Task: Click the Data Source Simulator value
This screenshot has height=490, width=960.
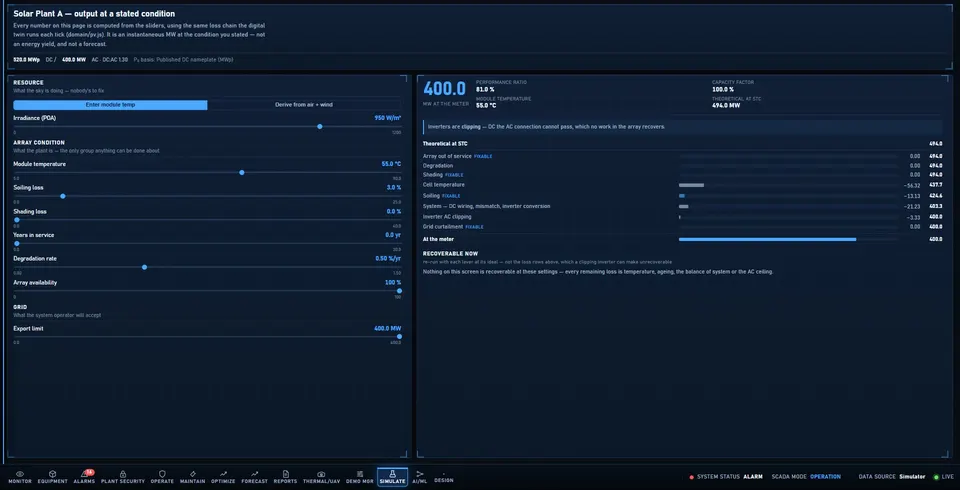Action: 912,477
